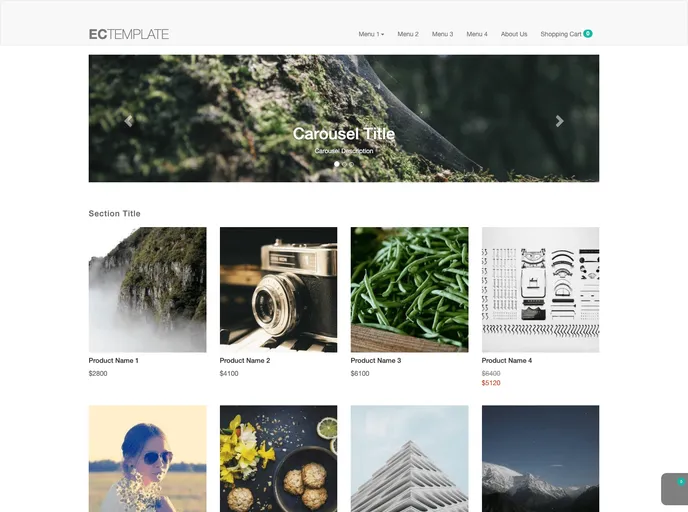Open the Shopping Cart link
The width and height of the screenshot is (688, 512).
coord(560,34)
